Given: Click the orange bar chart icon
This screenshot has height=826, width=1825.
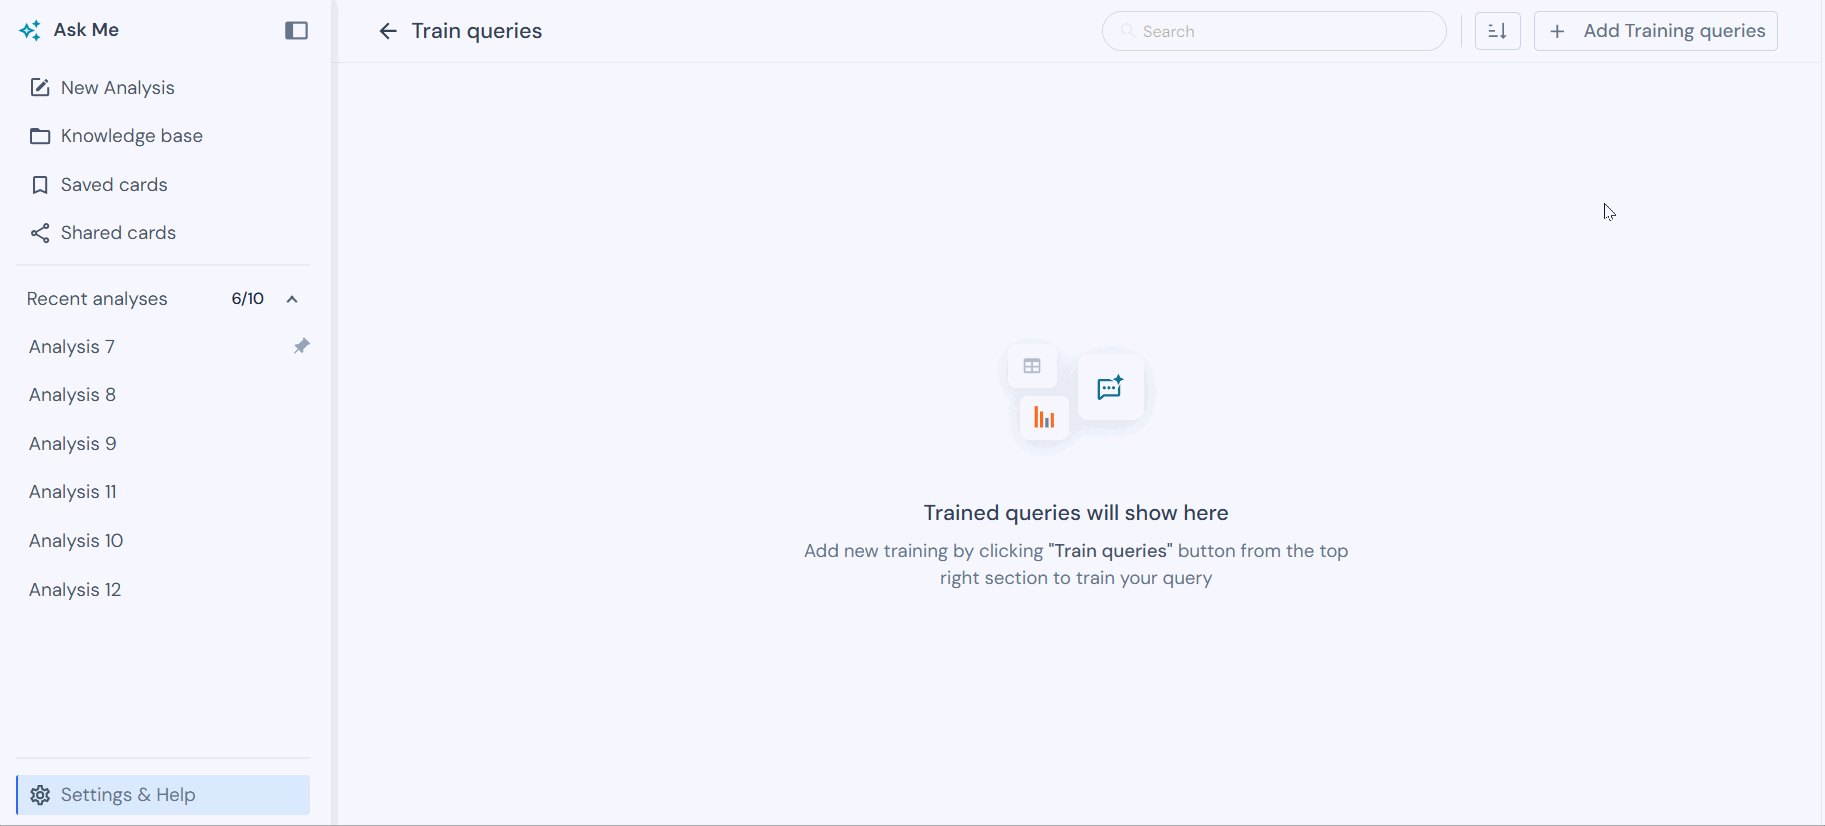Looking at the screenshot, I should click(1044, 418).
